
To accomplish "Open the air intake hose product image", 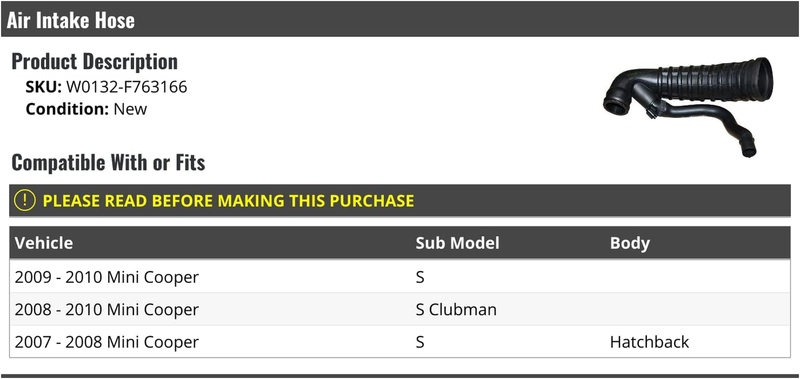I will point(688,107).
